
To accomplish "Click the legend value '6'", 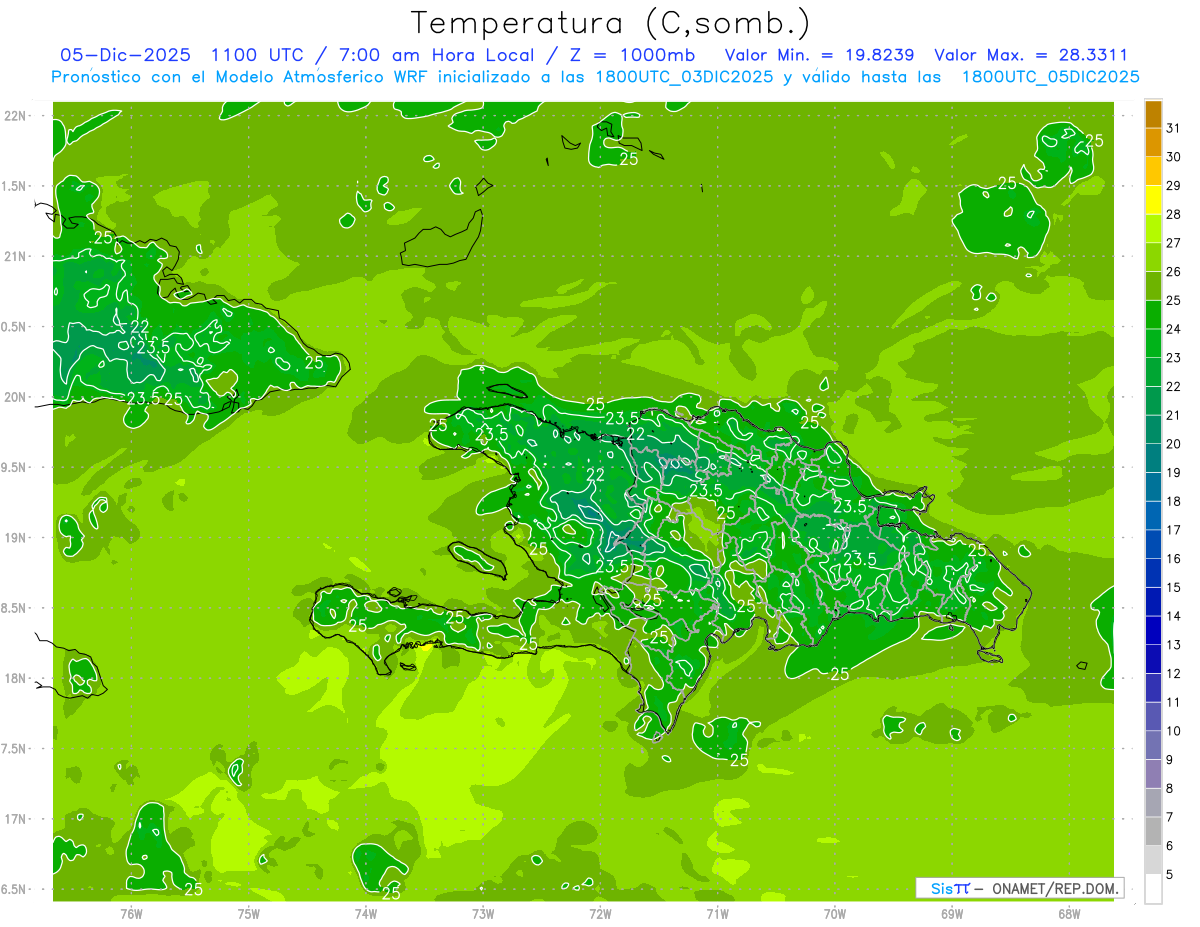I will [x=1170, y=846].
